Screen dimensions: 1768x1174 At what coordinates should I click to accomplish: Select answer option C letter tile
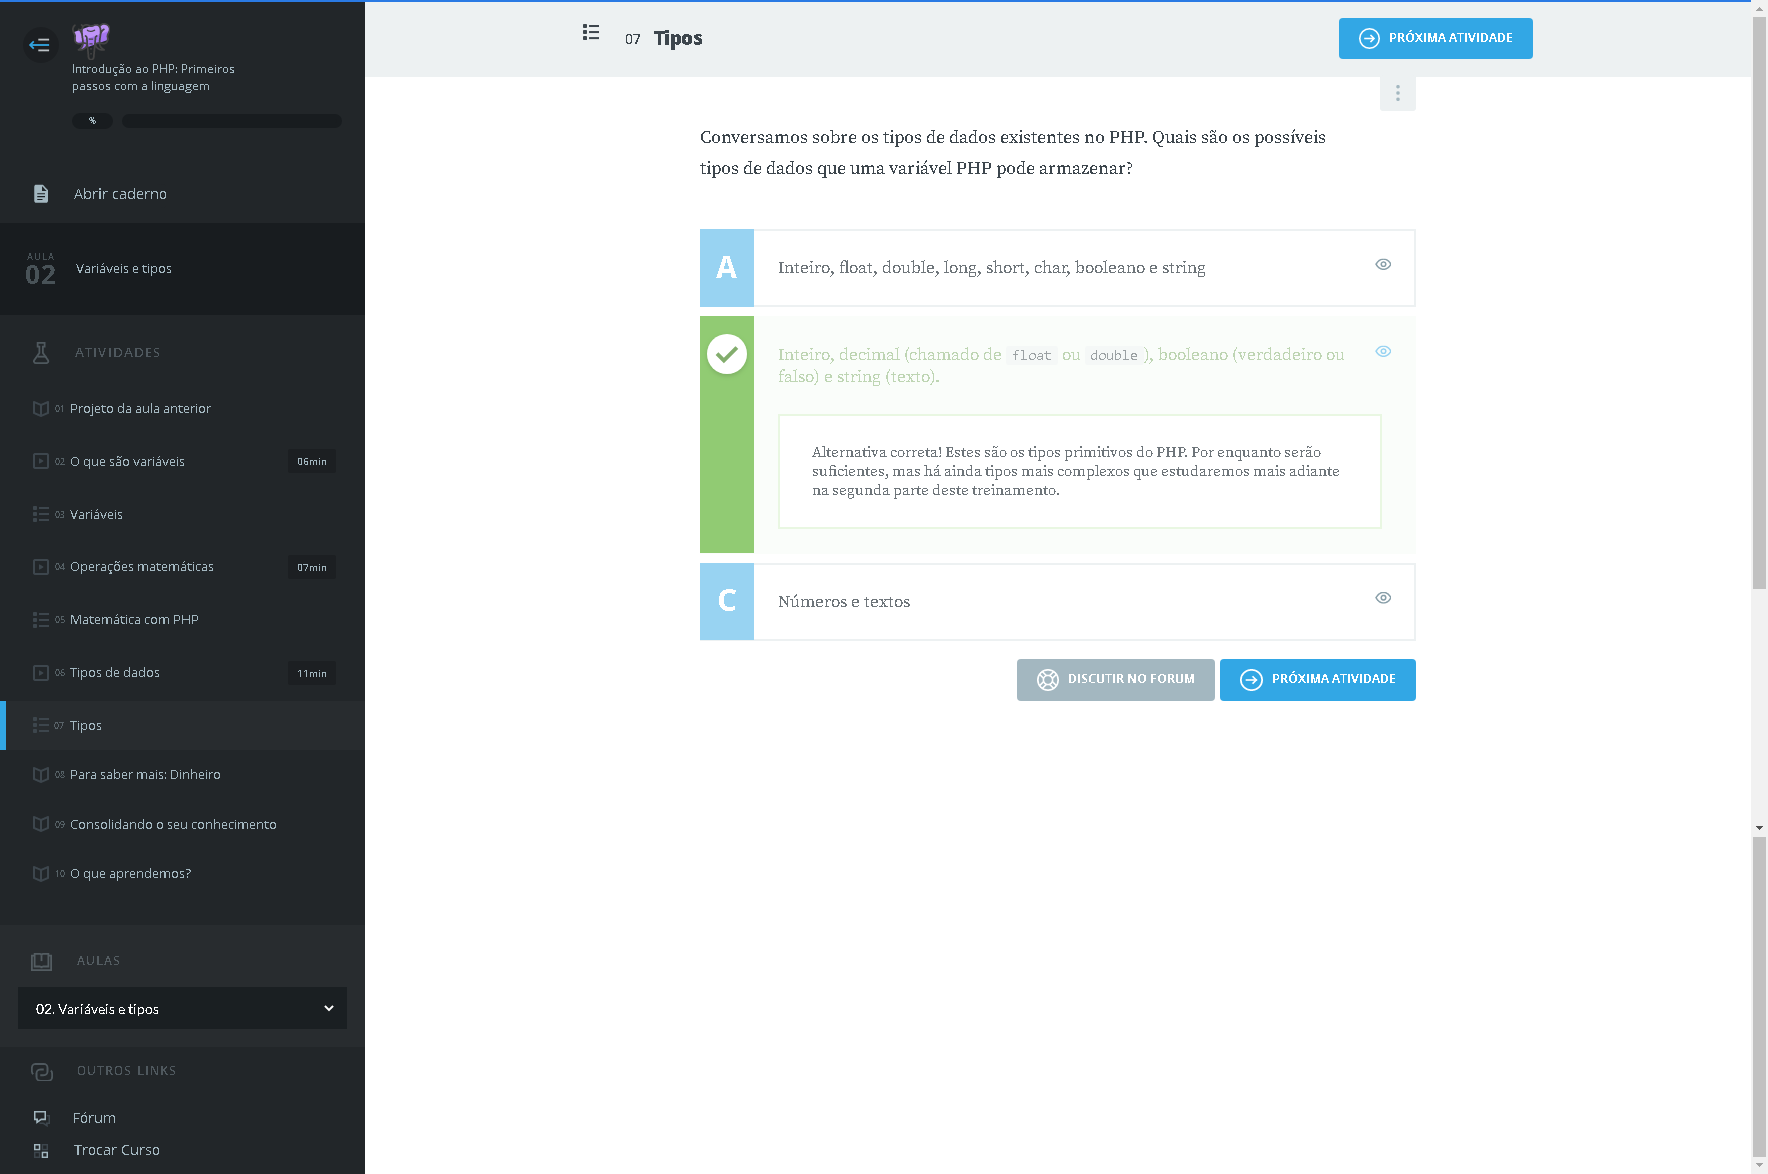pos(727,601)
